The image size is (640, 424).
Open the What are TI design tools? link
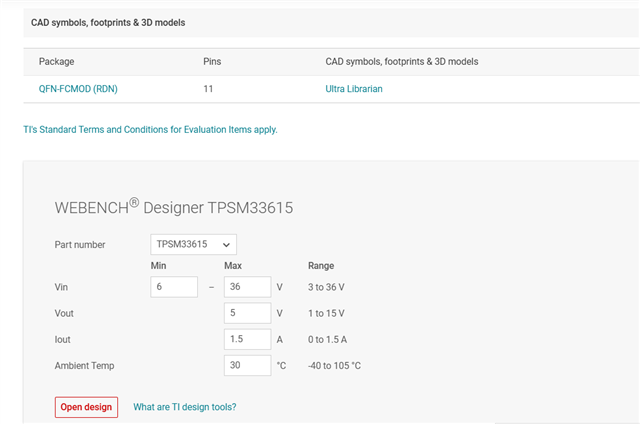click(x=184, y=407)
